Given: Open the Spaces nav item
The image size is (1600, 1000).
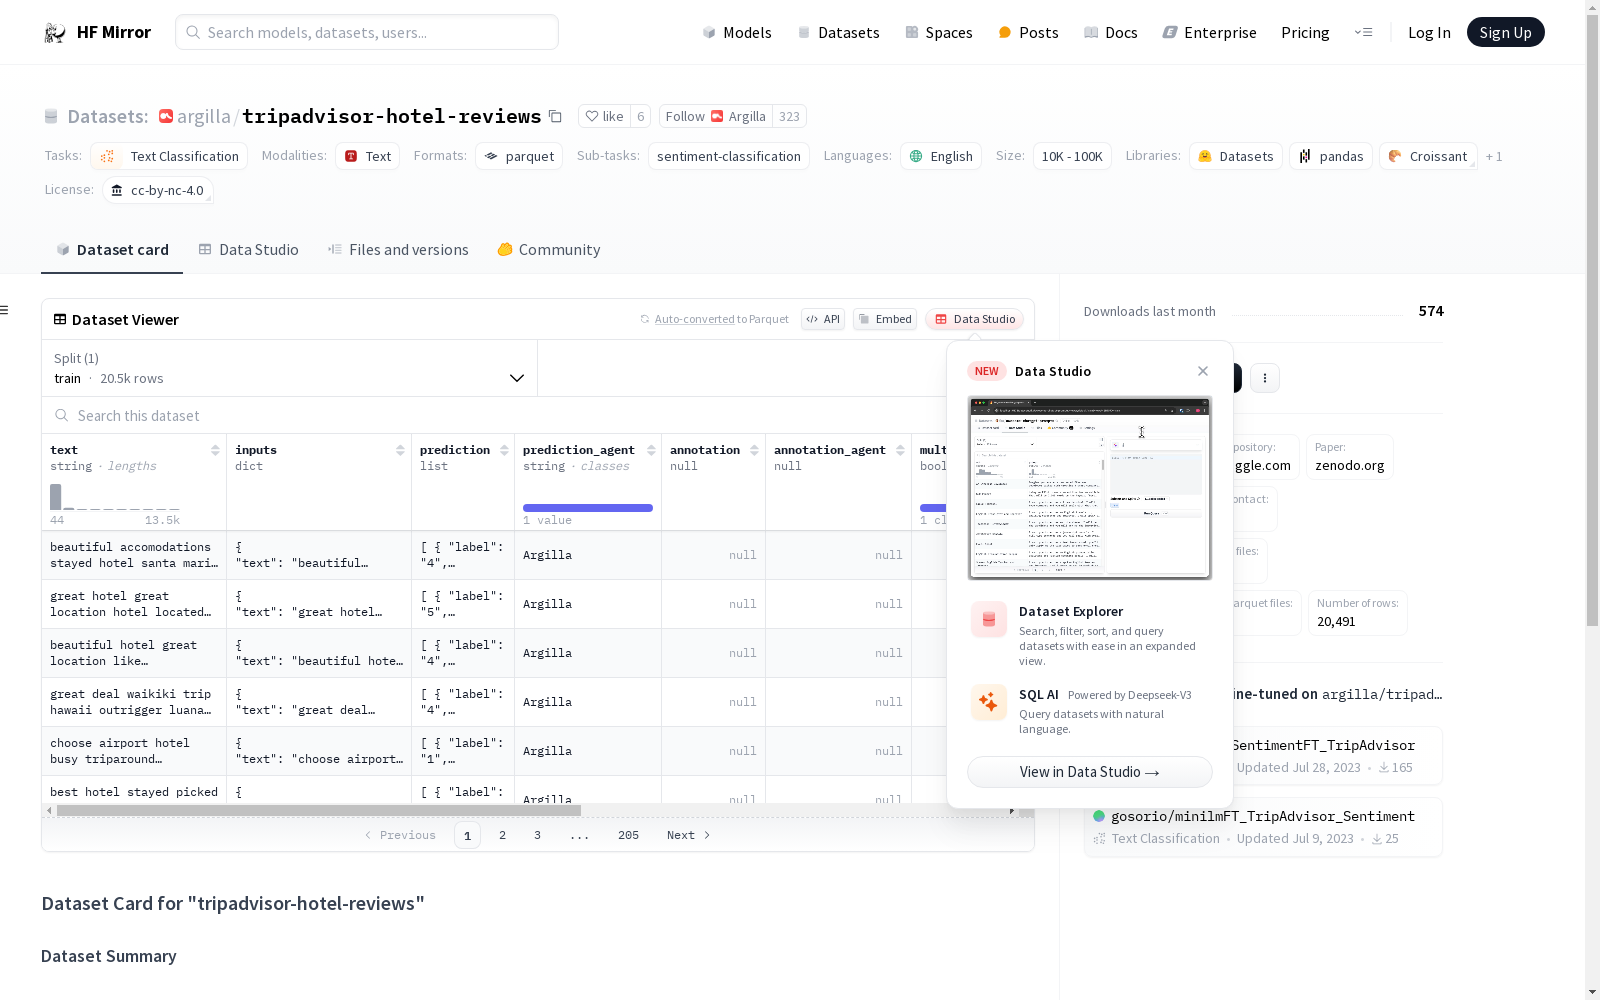Looking at the screenshot, I should 939,33.
